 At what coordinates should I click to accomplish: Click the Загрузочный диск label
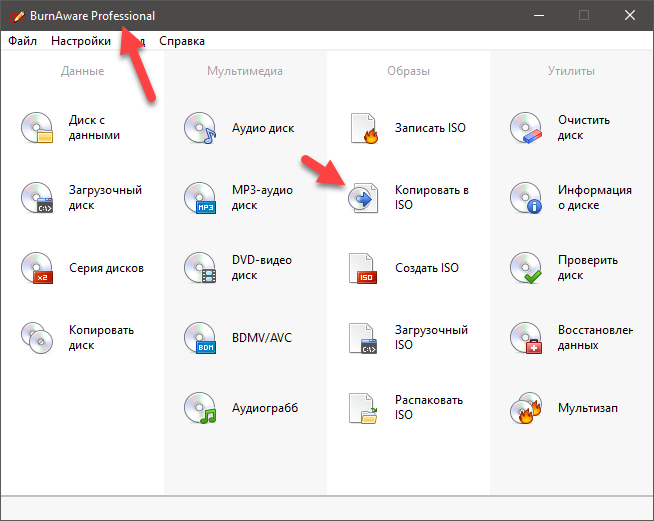(x=106, y=198)
